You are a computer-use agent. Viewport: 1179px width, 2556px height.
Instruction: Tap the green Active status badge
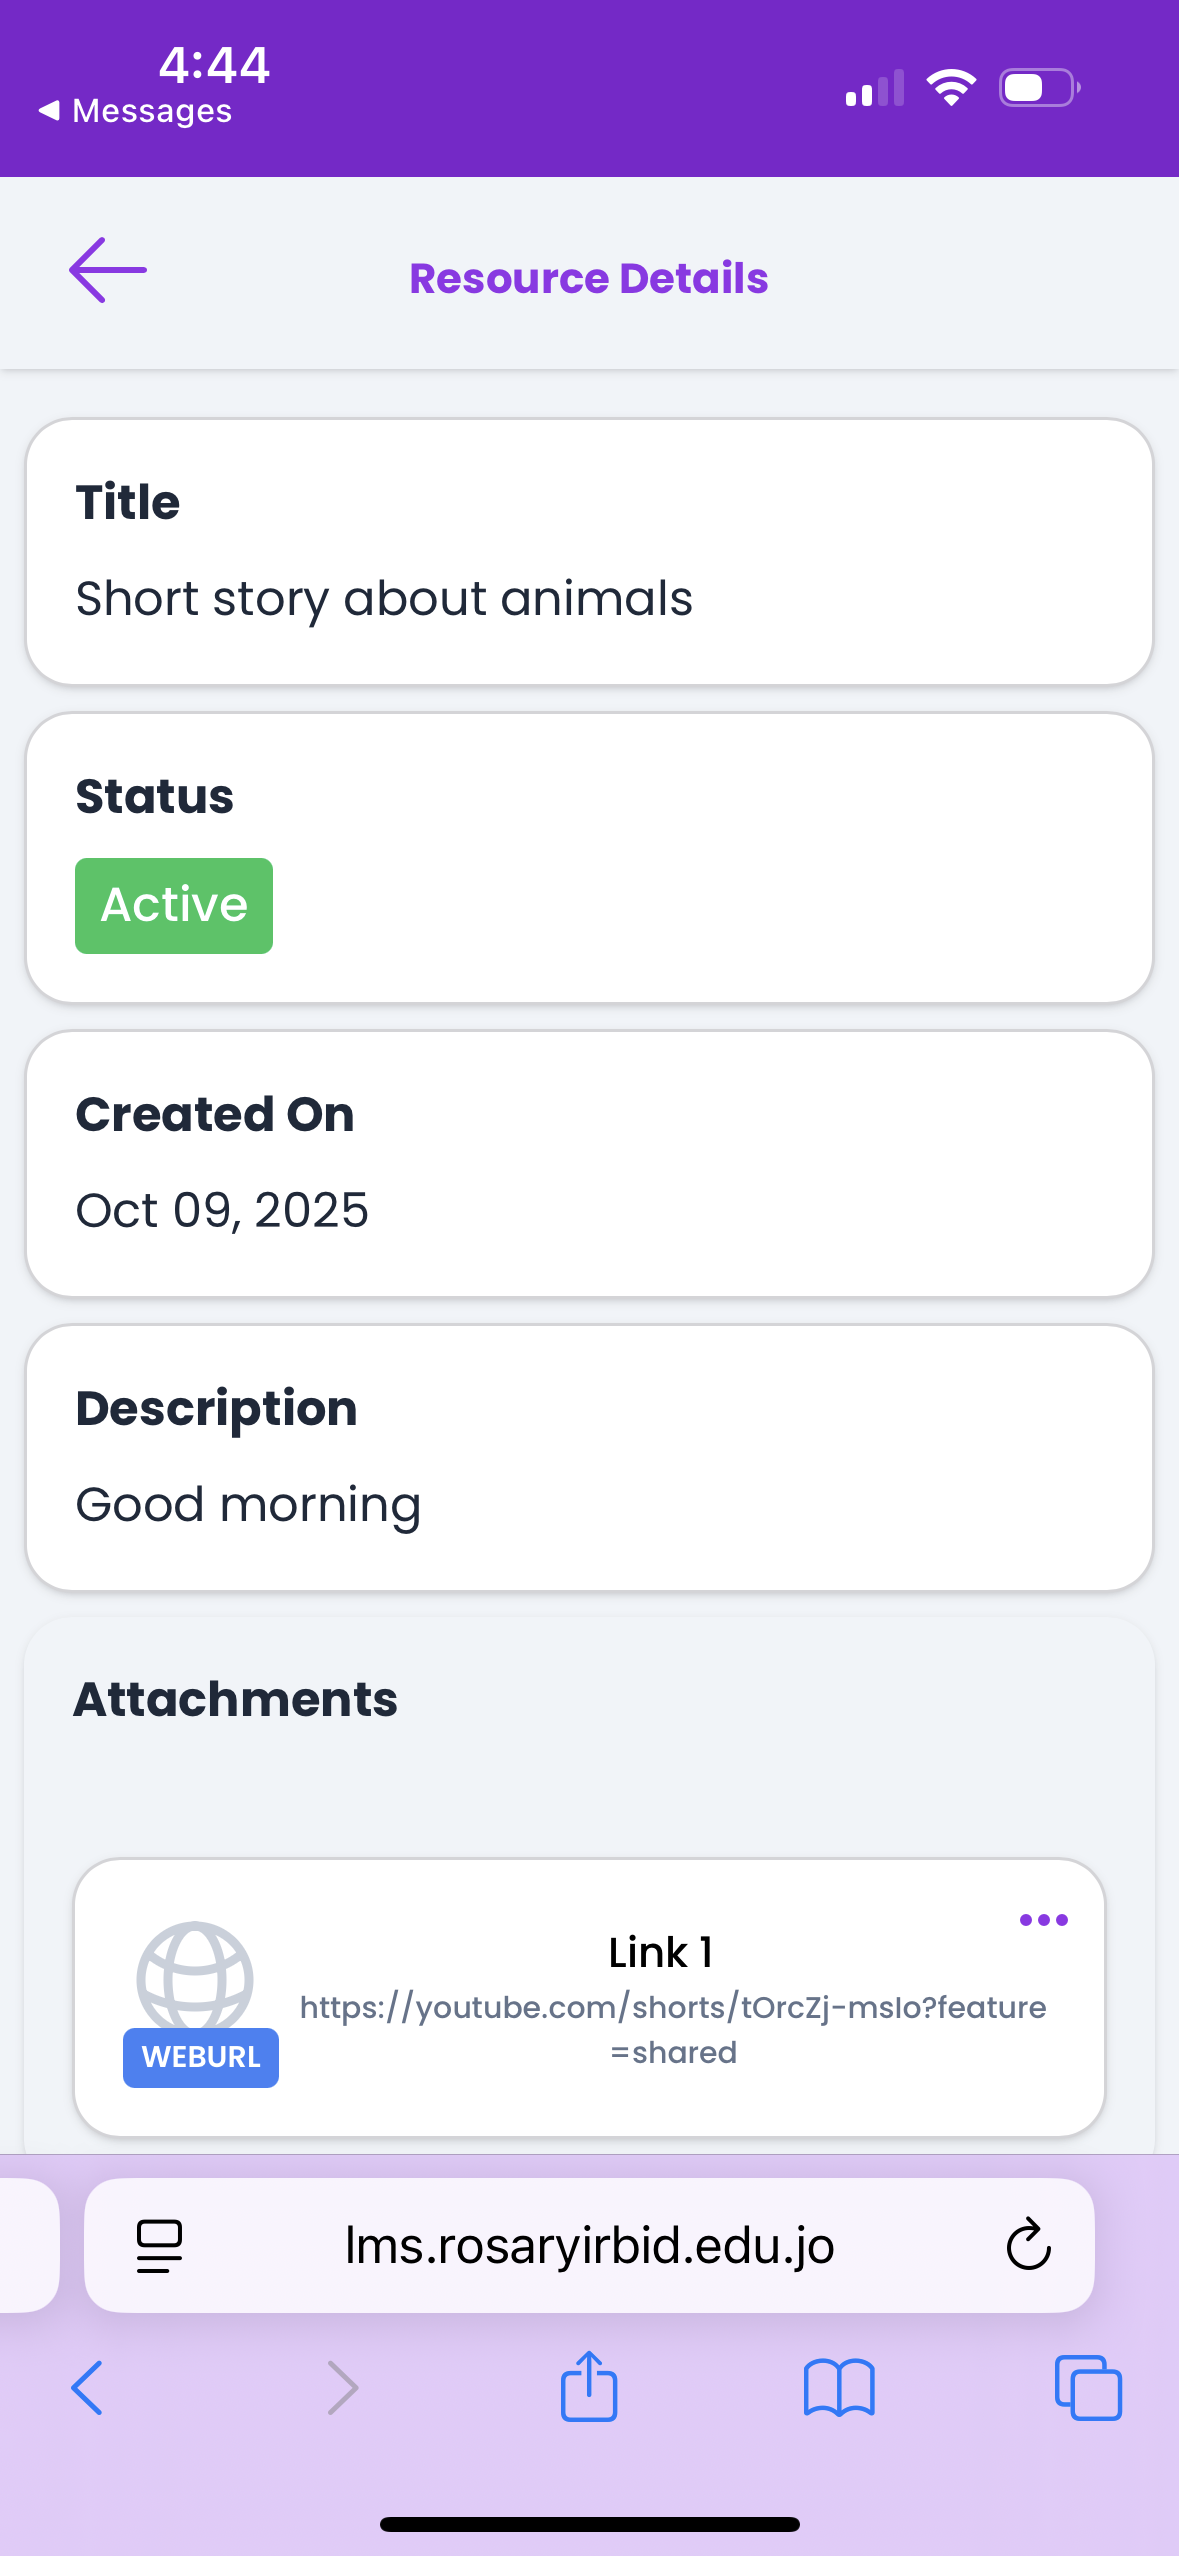coord(174,905)
